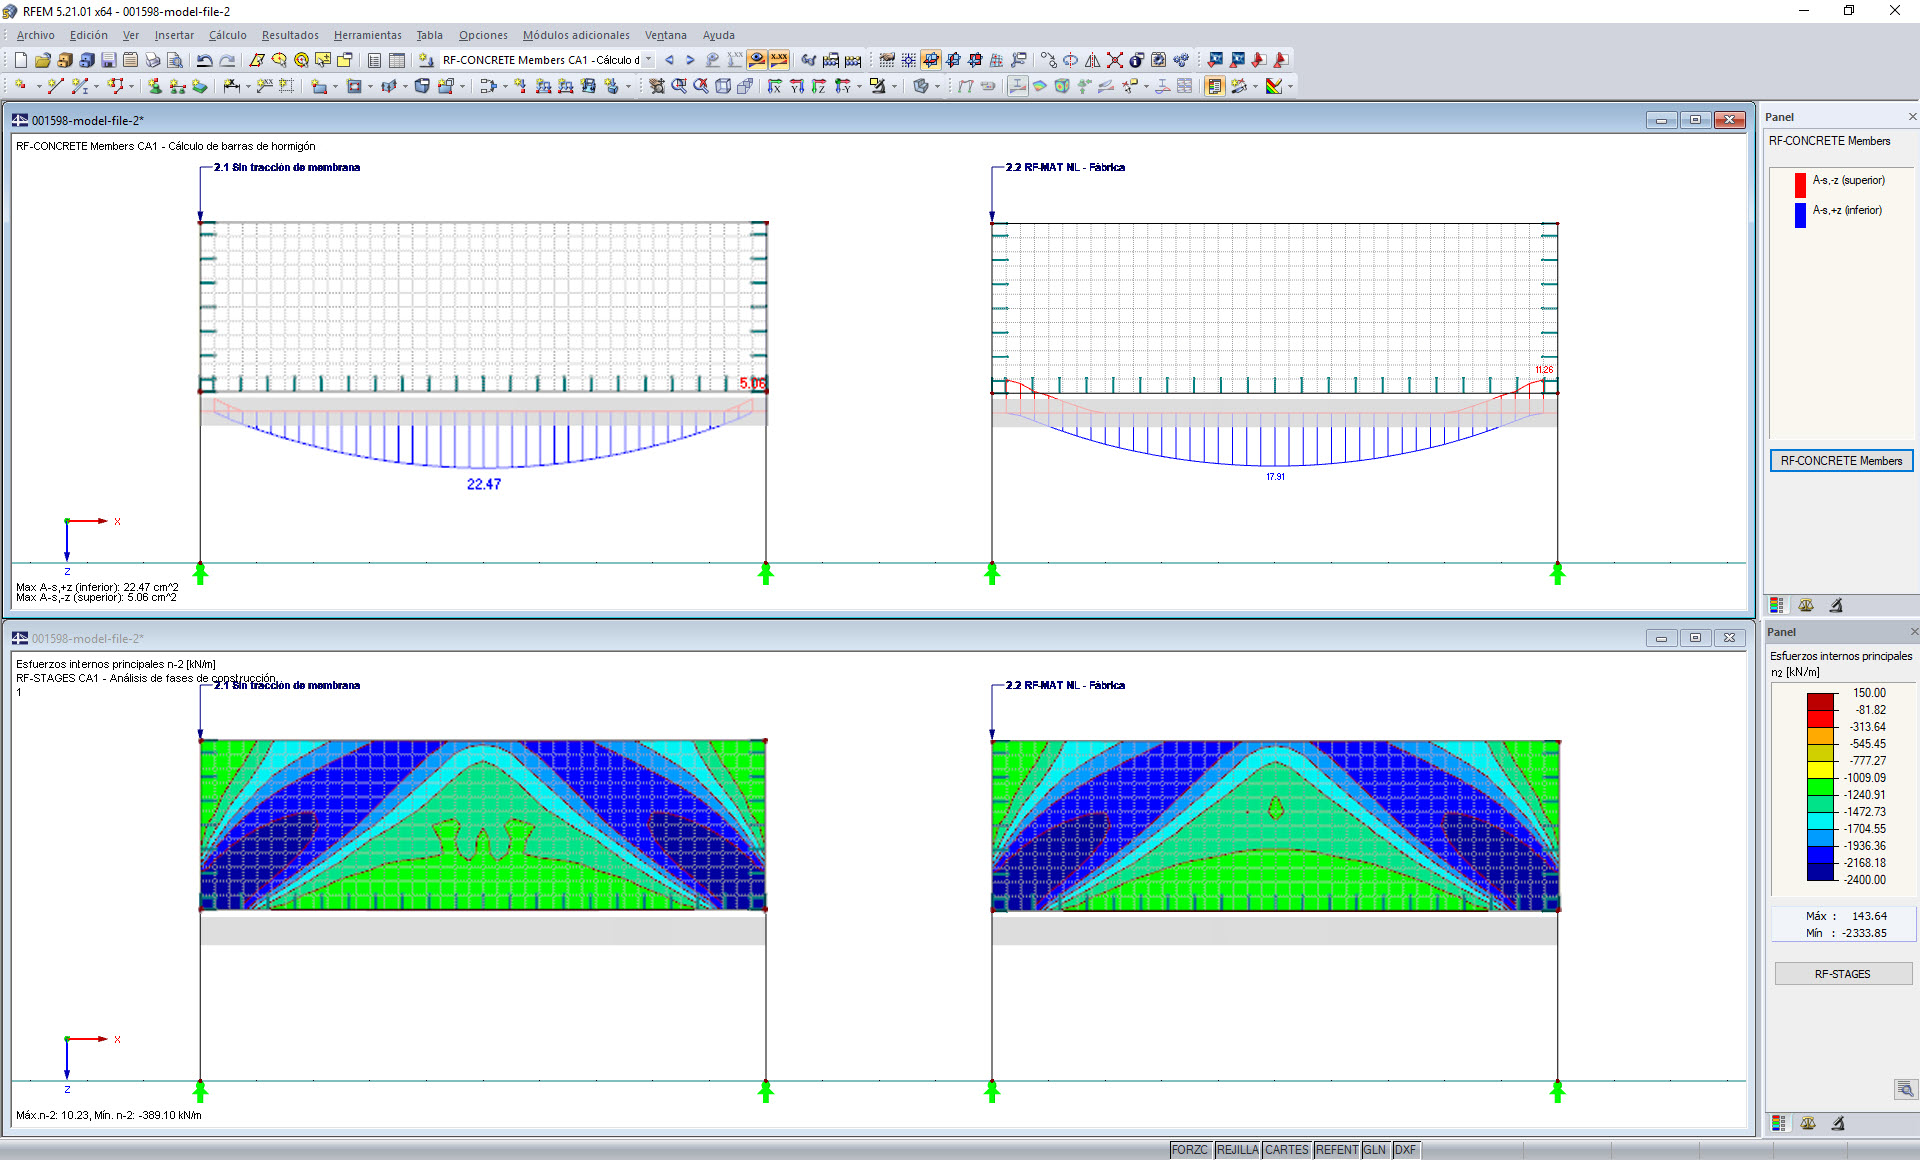Click the Undo arrow icon
This screenshot has width=1920, height=1160.
(205, 60)
